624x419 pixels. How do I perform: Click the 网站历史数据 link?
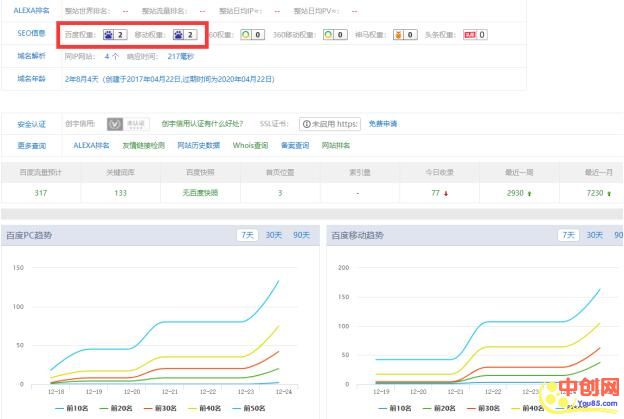199,146
